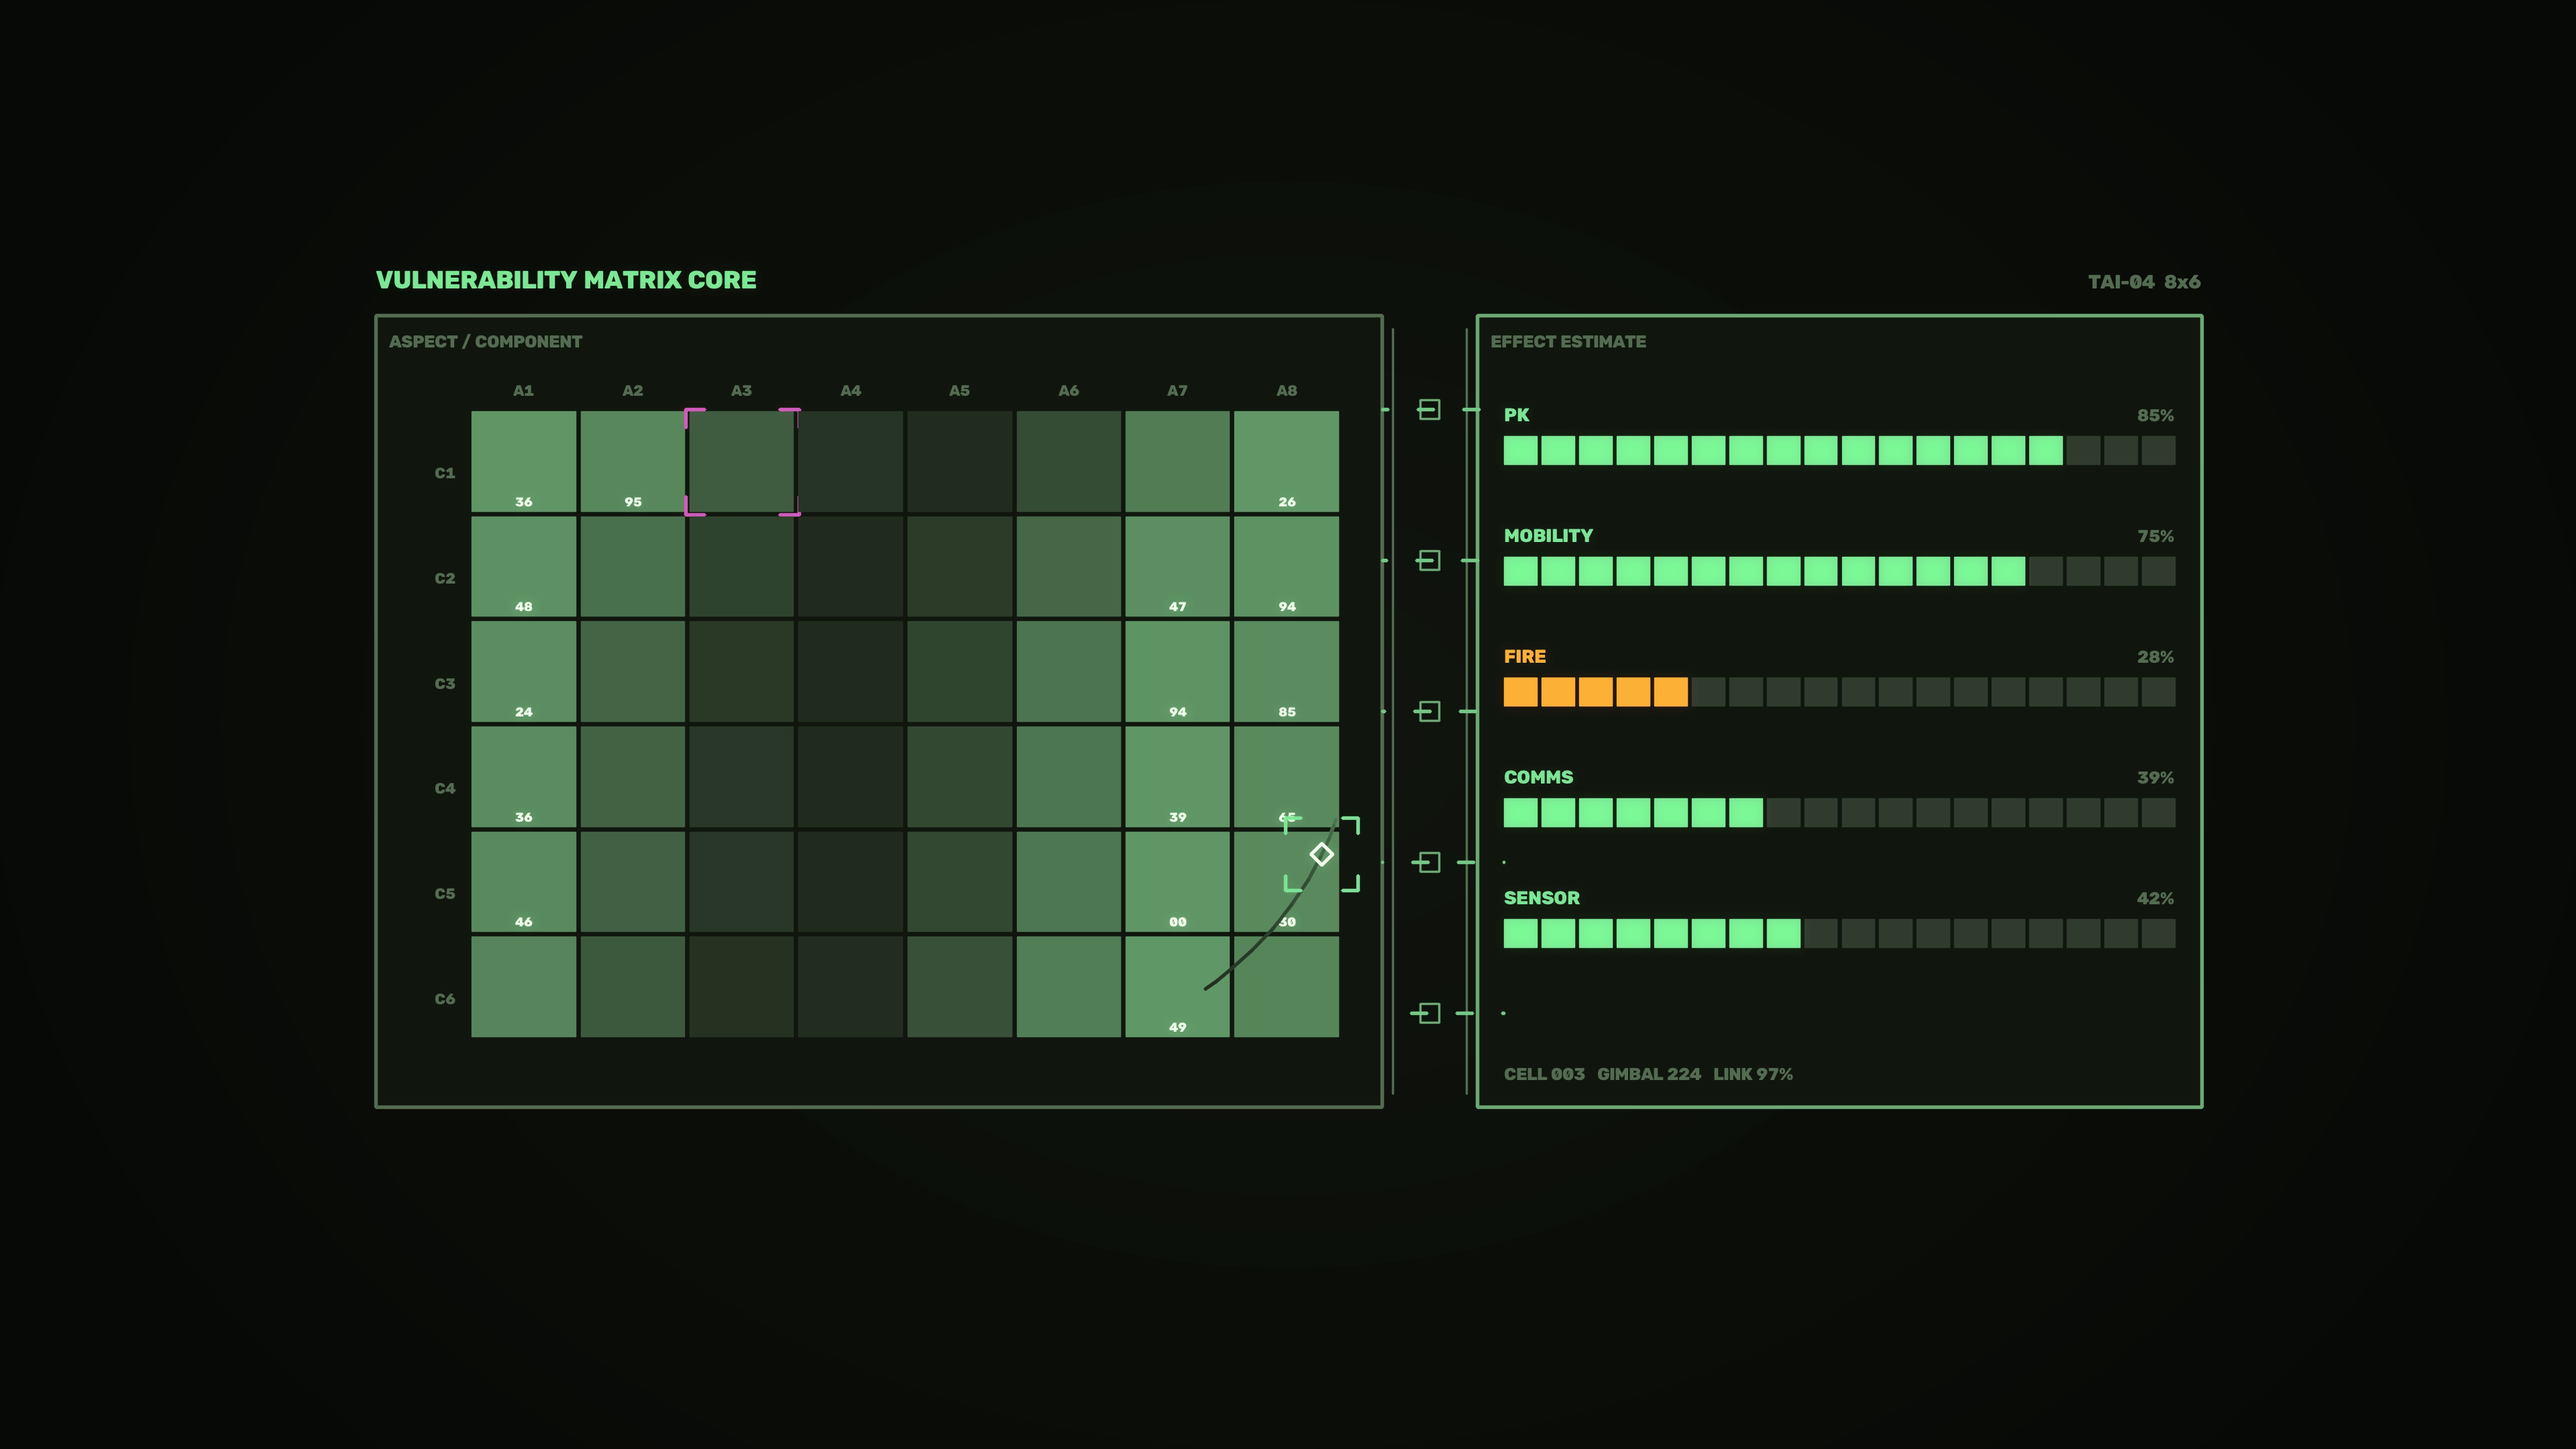Click the MOBILITY segmented progress bar
The width and height of the screenshot is (2576, 1449).
coord(1839,571)
